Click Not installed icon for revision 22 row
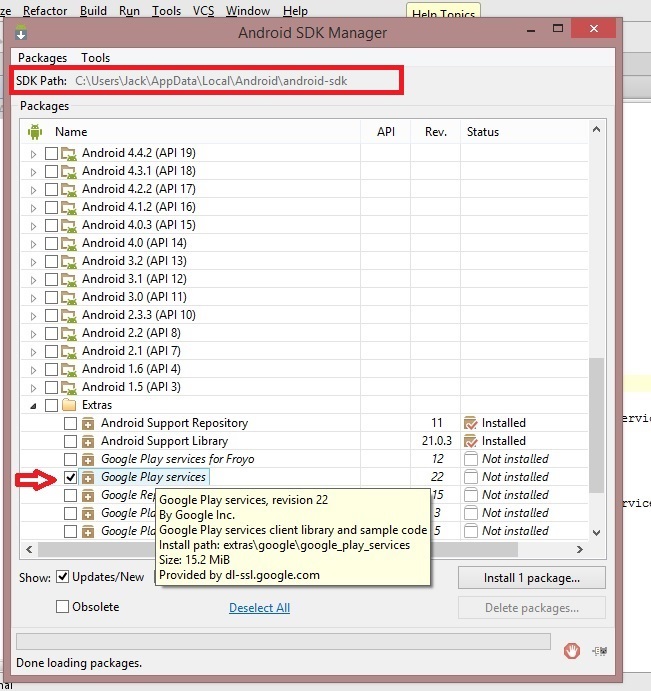The width and height of the screenshot is (651, 691). tap(471, 477)
